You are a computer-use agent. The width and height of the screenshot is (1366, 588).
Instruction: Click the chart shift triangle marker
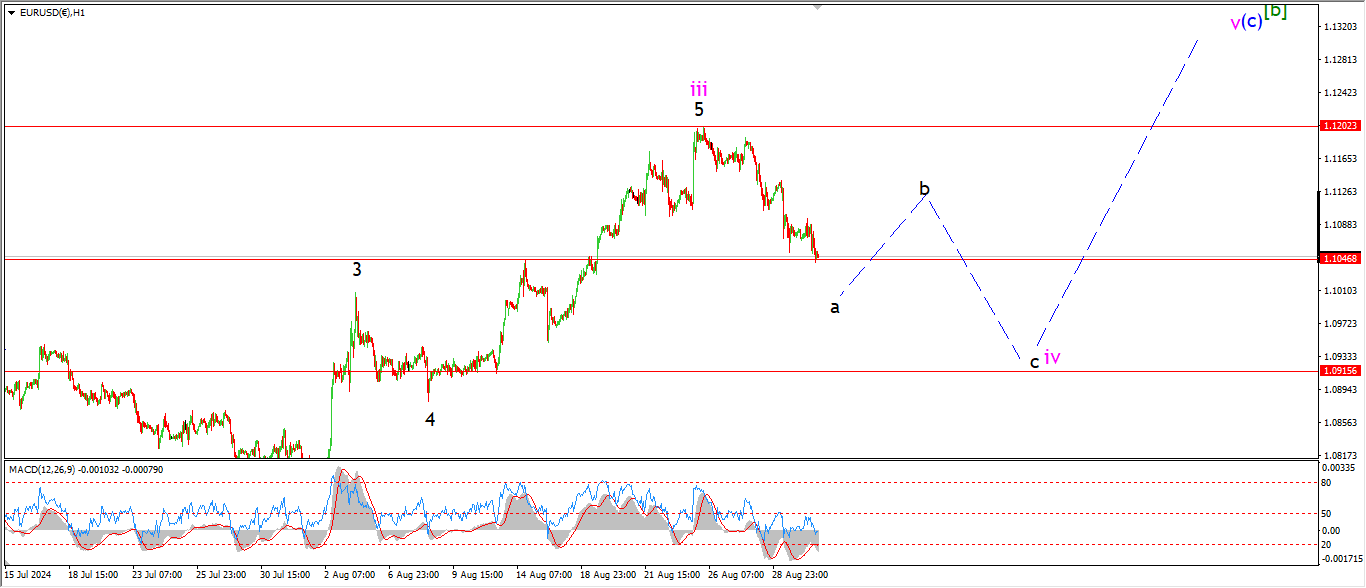pyautogui.click(x=818, y=6)
